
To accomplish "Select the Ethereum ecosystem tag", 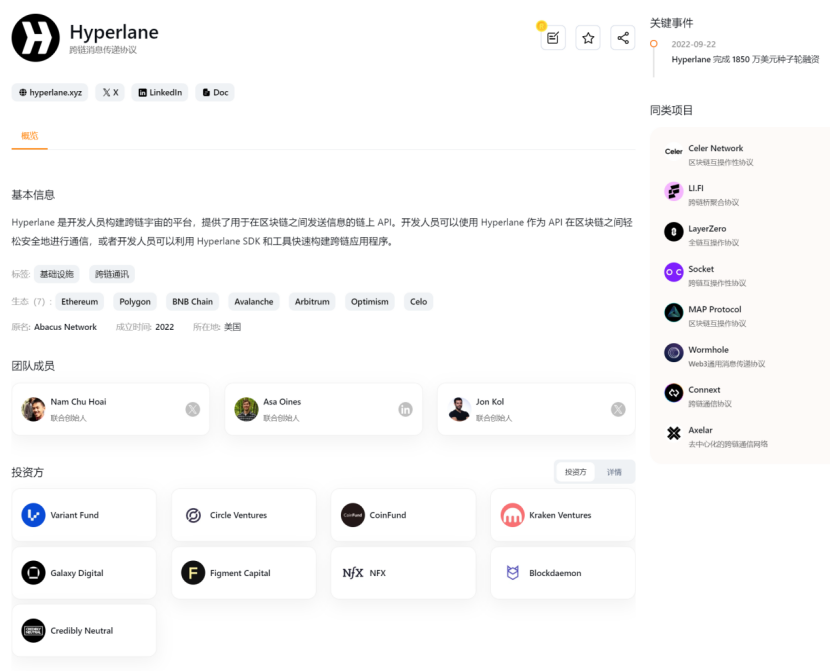I will pyautogui.click(x=79, y=302).
